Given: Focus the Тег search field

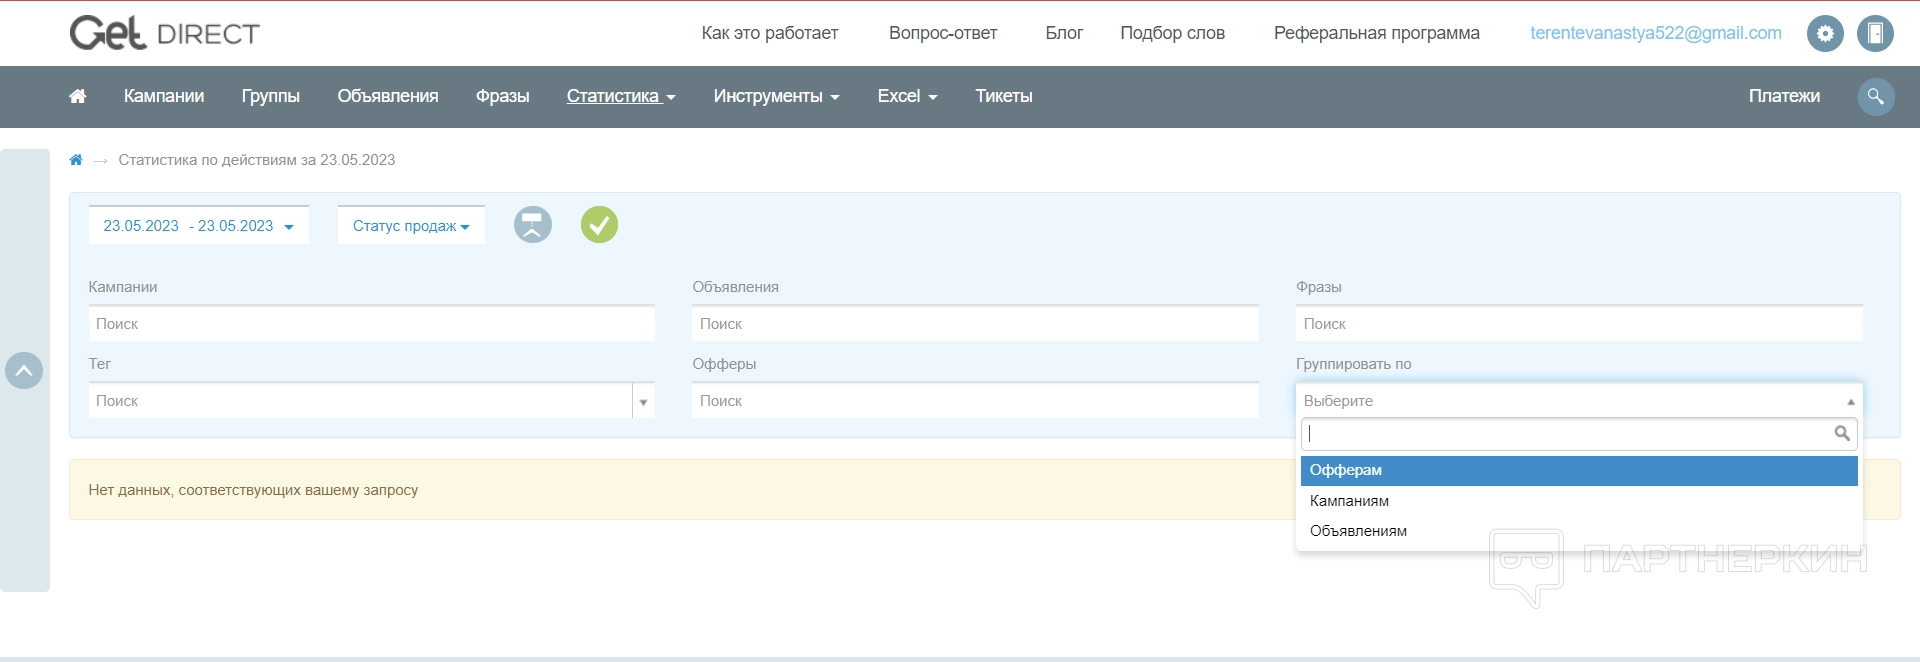Looking at the screenshot, I should [x=360, y=401].
